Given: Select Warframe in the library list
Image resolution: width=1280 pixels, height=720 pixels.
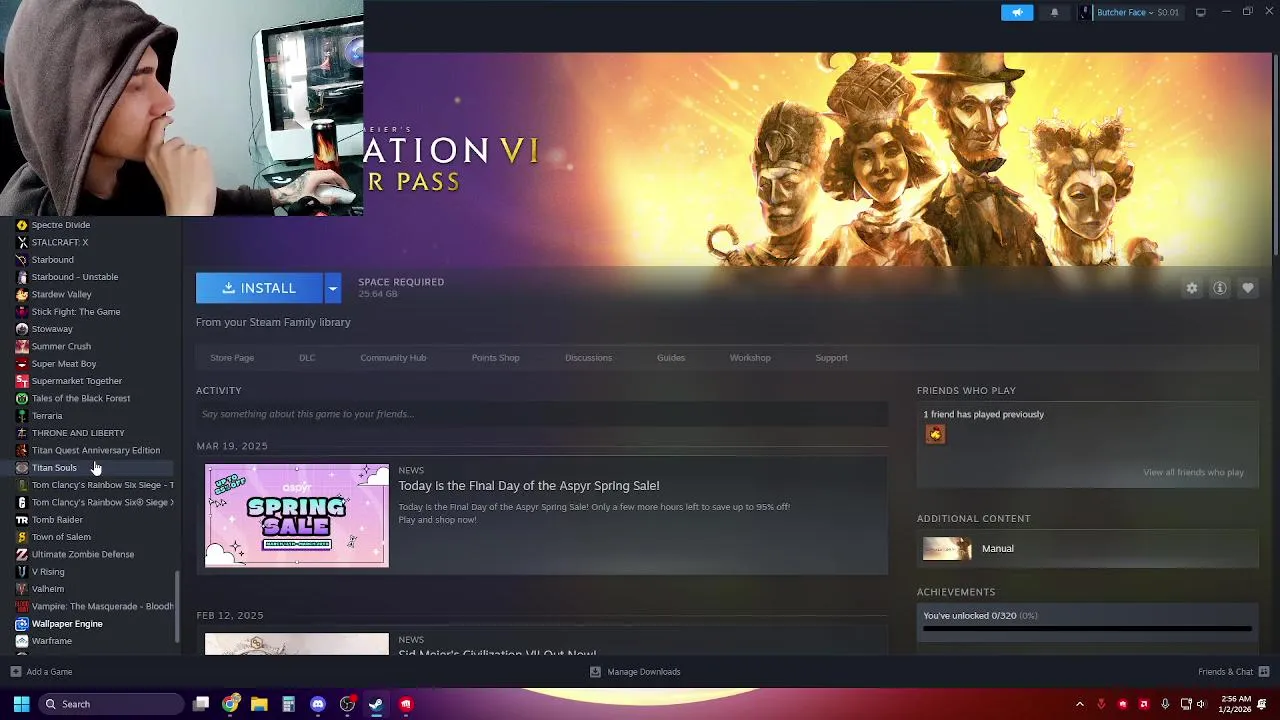Looking at the screenshot, I should (52, 641).
